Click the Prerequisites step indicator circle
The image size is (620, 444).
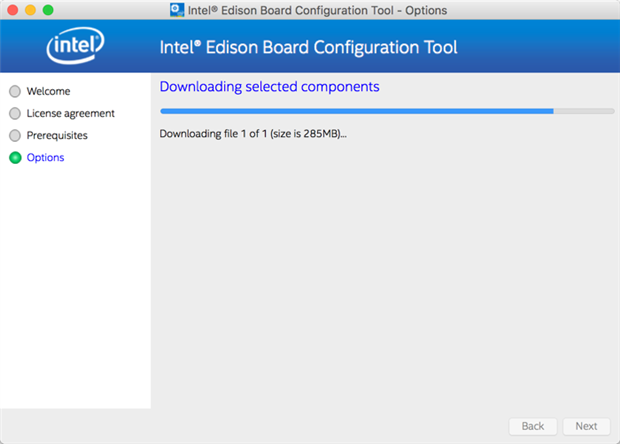(x=15, y=135)
